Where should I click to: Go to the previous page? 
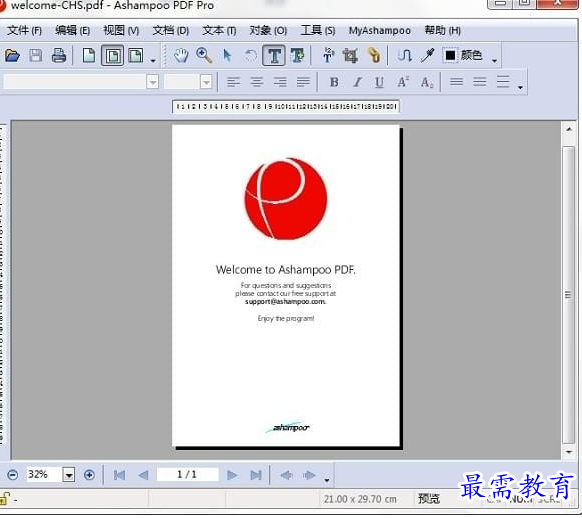(x=143, y=475)
